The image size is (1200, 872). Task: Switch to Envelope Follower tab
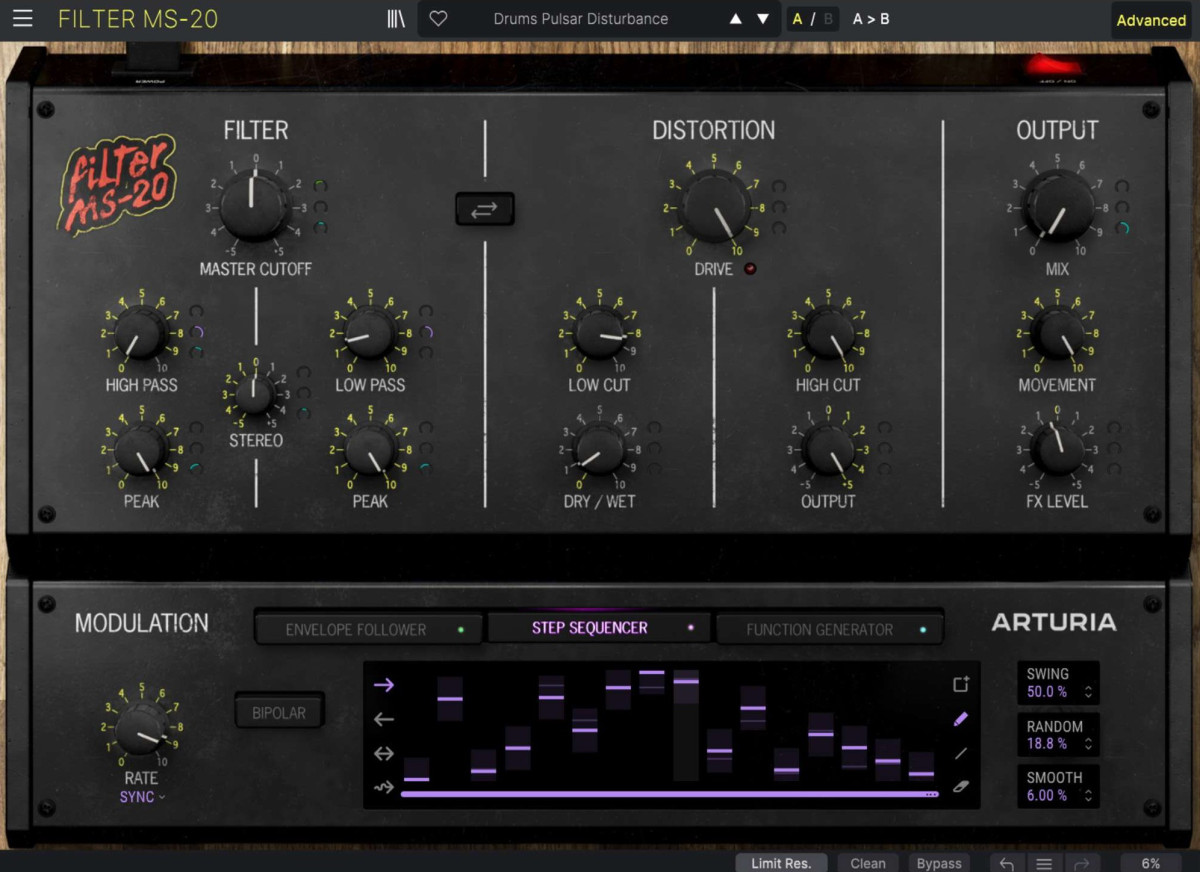(x=369, y=629)
